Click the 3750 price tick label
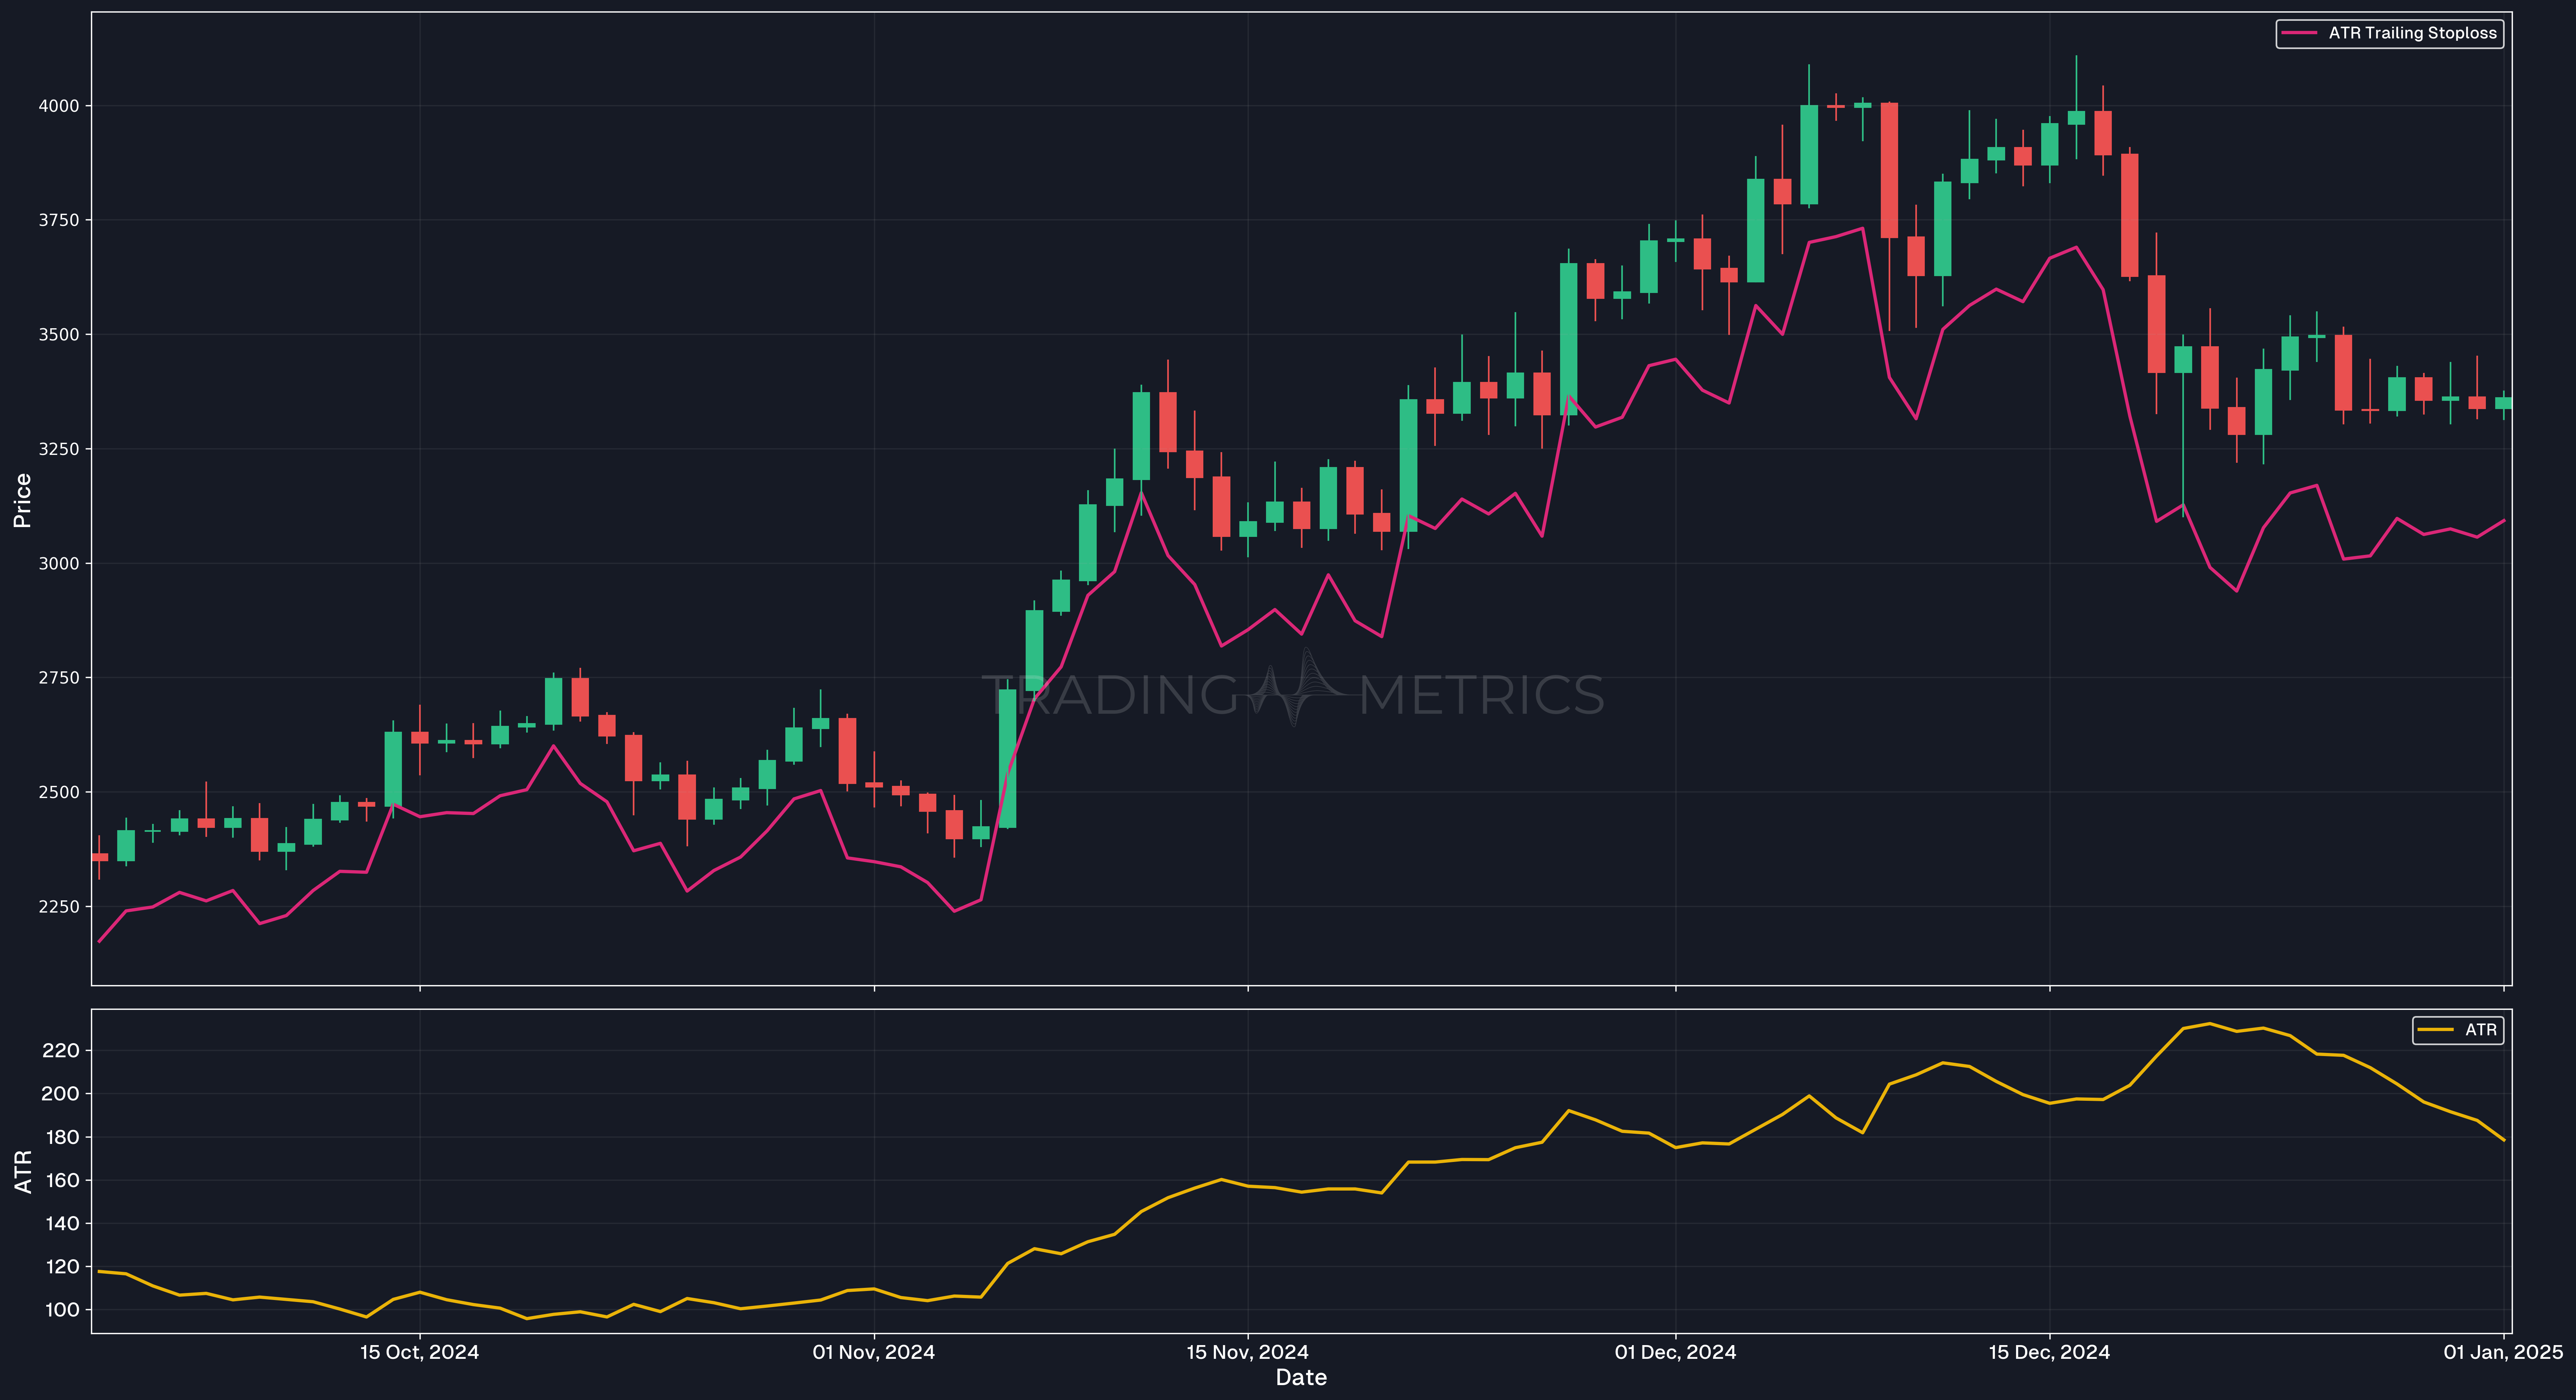Image resolution: width=2576 pixels, height=1400 pixels. [x=59, y=220]
